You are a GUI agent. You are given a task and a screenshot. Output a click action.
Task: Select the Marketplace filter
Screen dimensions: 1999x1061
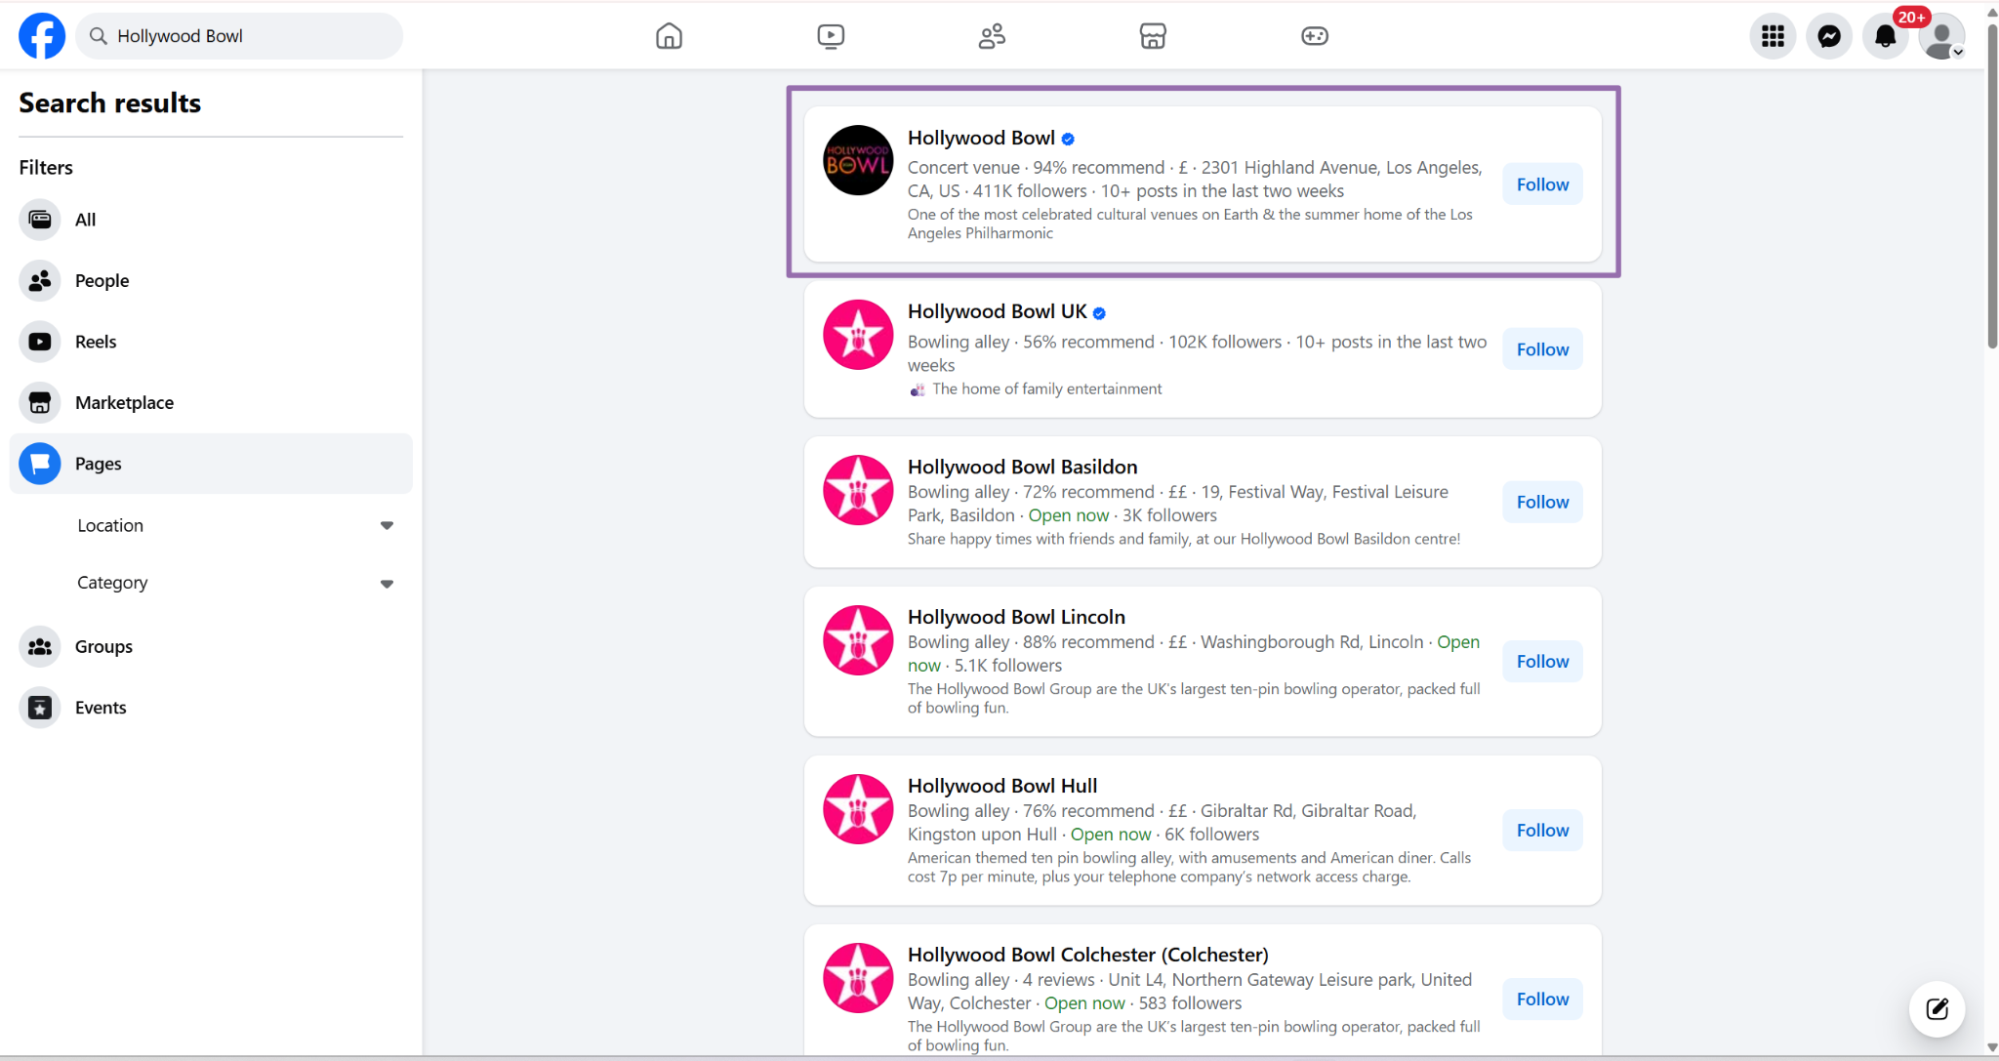[211, 403]
